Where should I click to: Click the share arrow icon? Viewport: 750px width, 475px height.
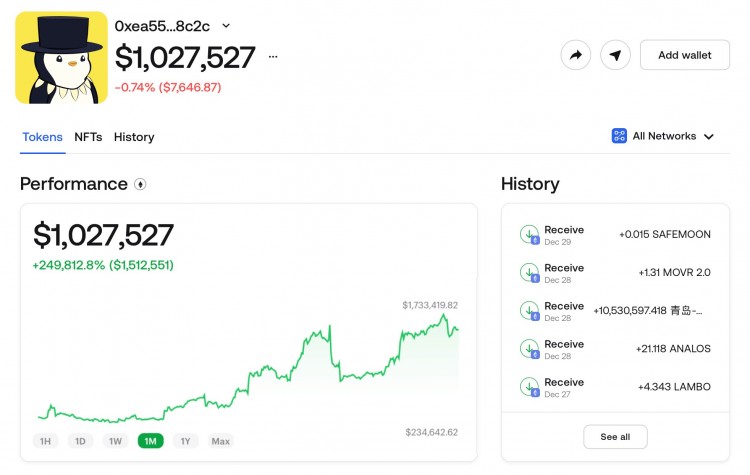(575, 55)
